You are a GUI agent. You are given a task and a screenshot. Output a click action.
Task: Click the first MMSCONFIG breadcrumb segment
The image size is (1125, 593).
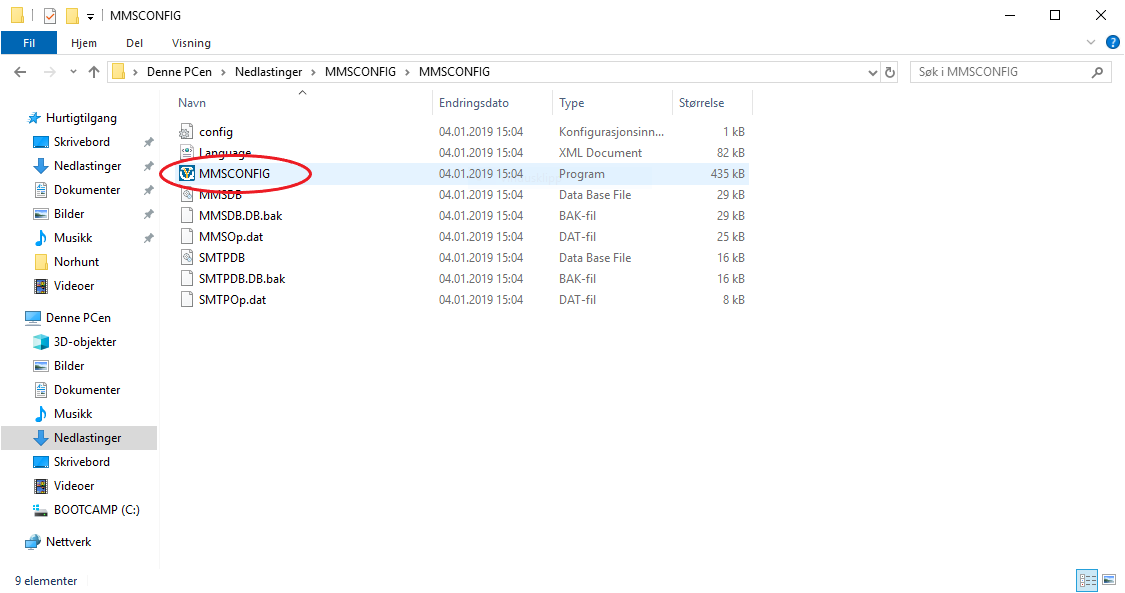[x=360, y=72]
